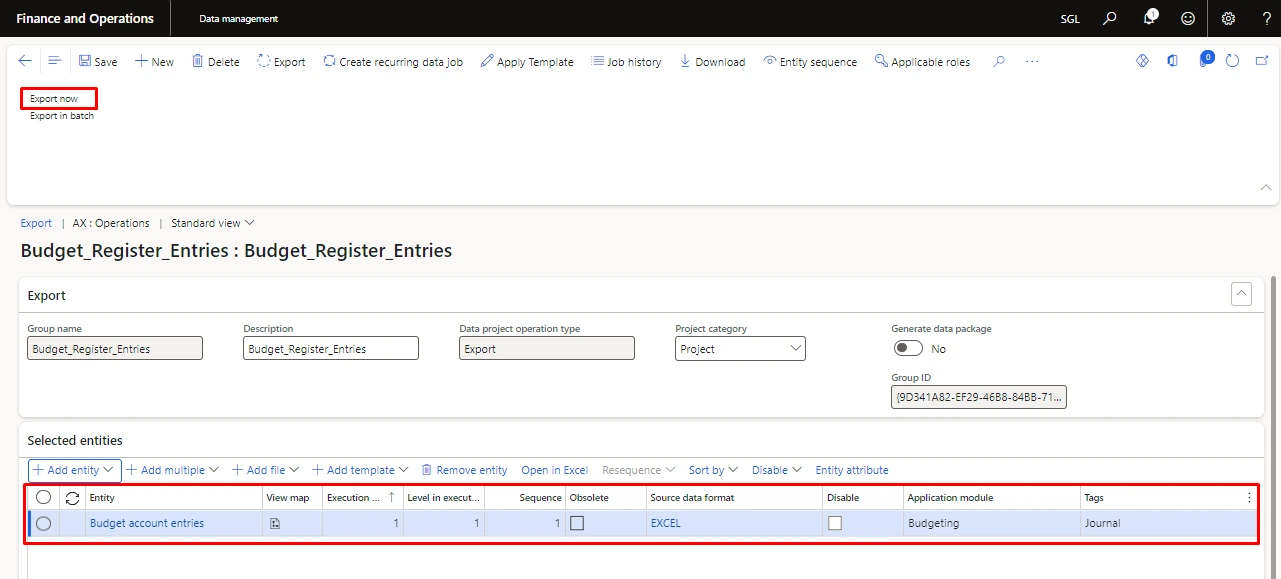Click the grid refresh column icon
The image size is (1281, 579).
[x=72, y=497]
